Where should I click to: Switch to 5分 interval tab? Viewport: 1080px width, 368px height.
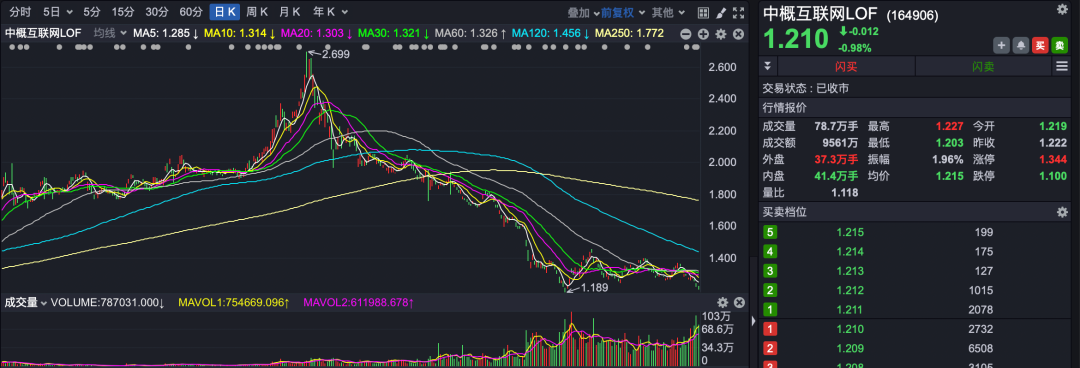pyautogui.click(x=92, y=12)
